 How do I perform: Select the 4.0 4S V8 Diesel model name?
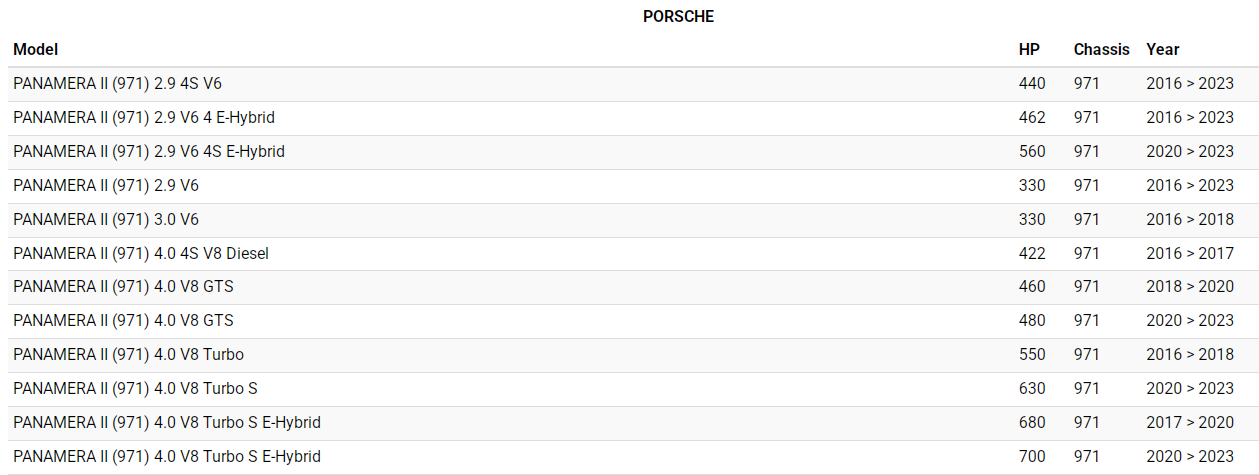point(141,254)
